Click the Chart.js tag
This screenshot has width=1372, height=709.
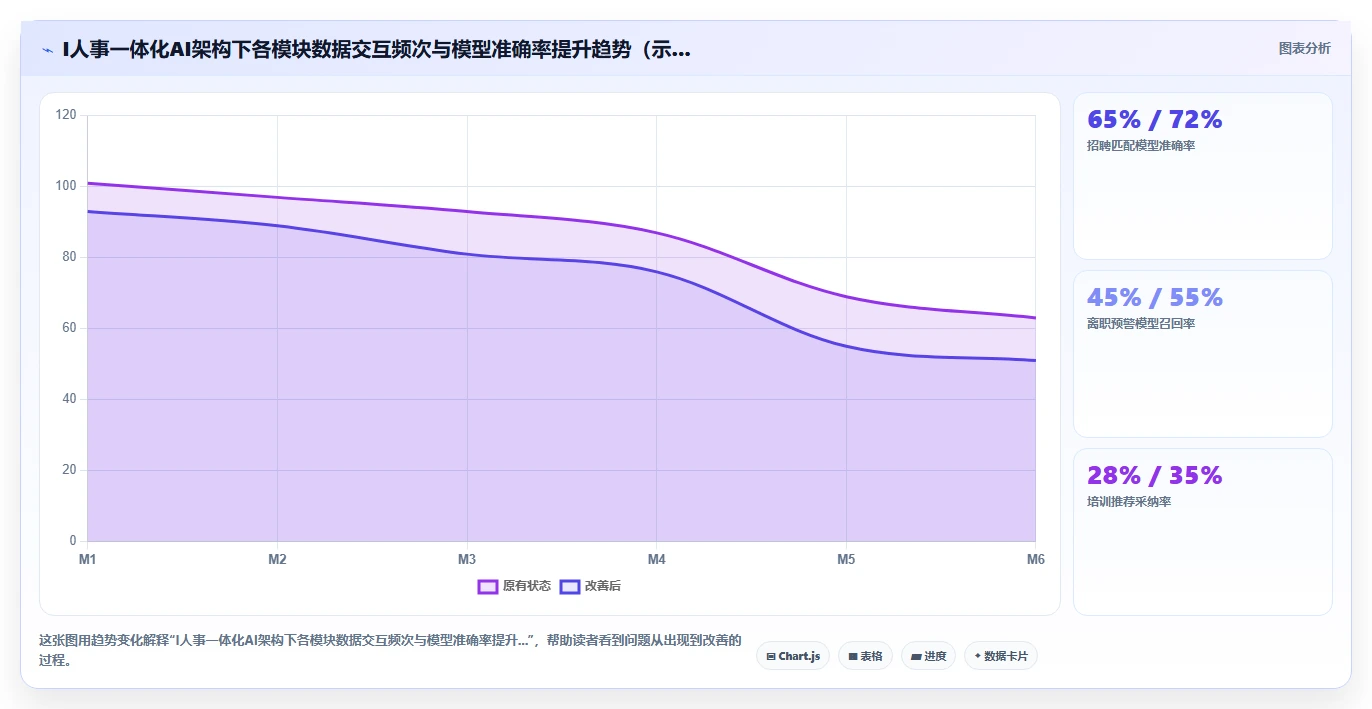(x=792, y=656)
